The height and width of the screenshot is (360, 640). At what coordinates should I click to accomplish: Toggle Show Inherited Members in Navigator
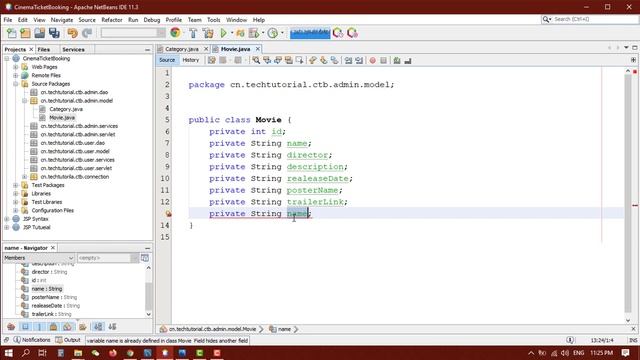coord(11,327)
